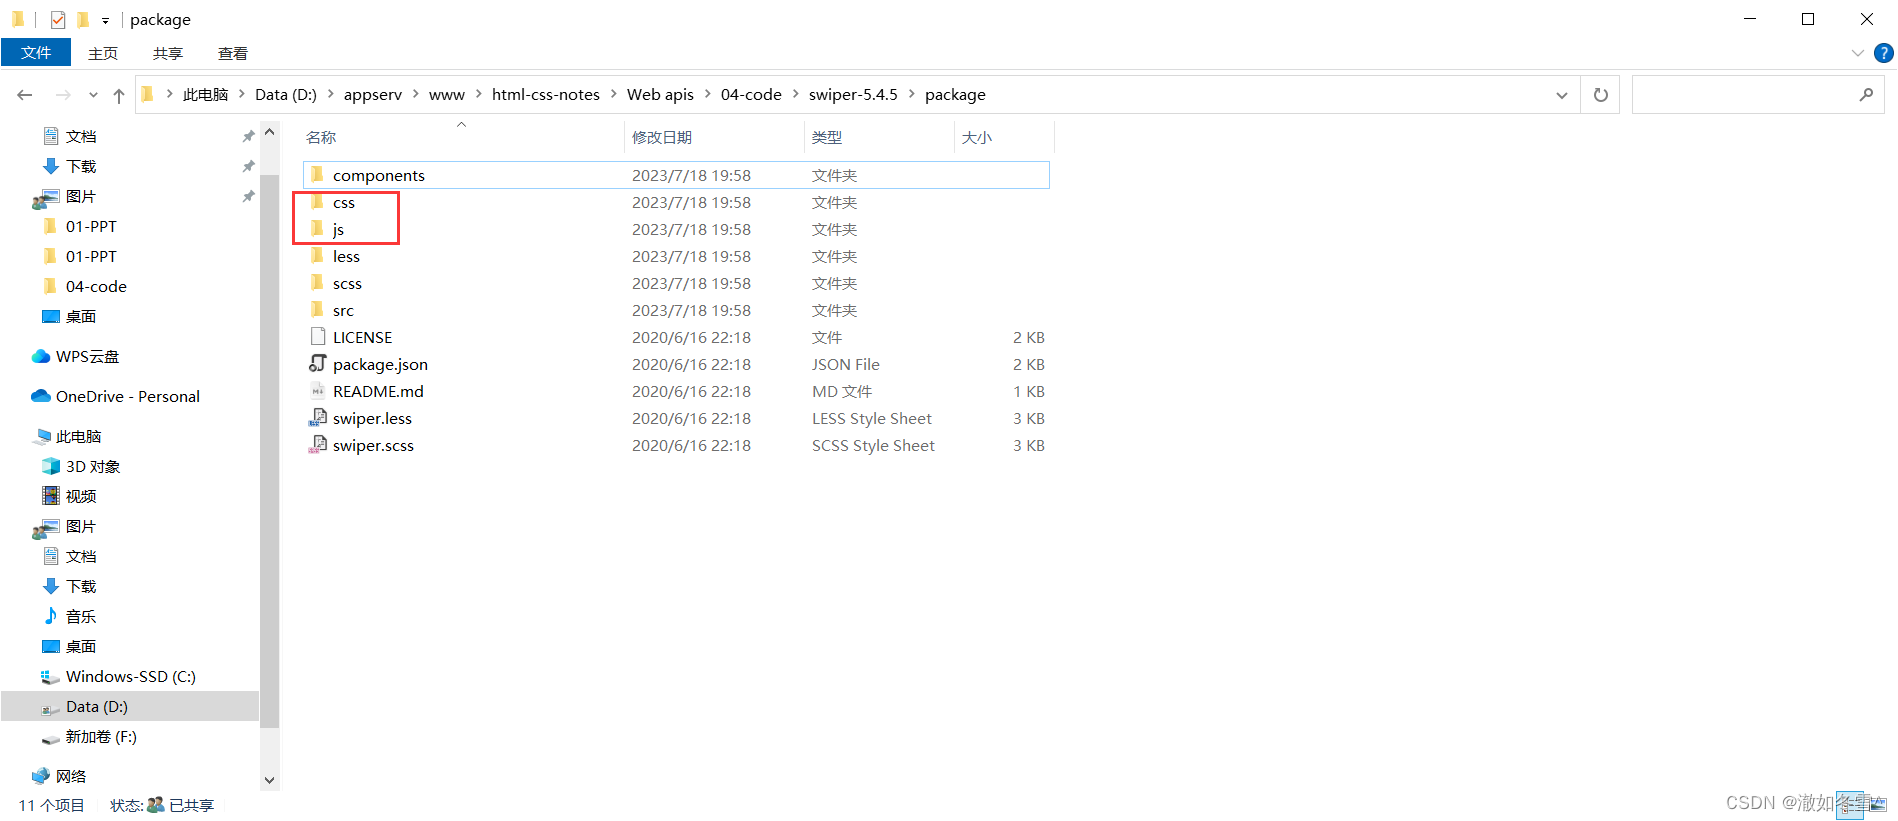Sort by 名称 column header
The height and width of the screenshot is (821, 1898).
tap(321, 137)
